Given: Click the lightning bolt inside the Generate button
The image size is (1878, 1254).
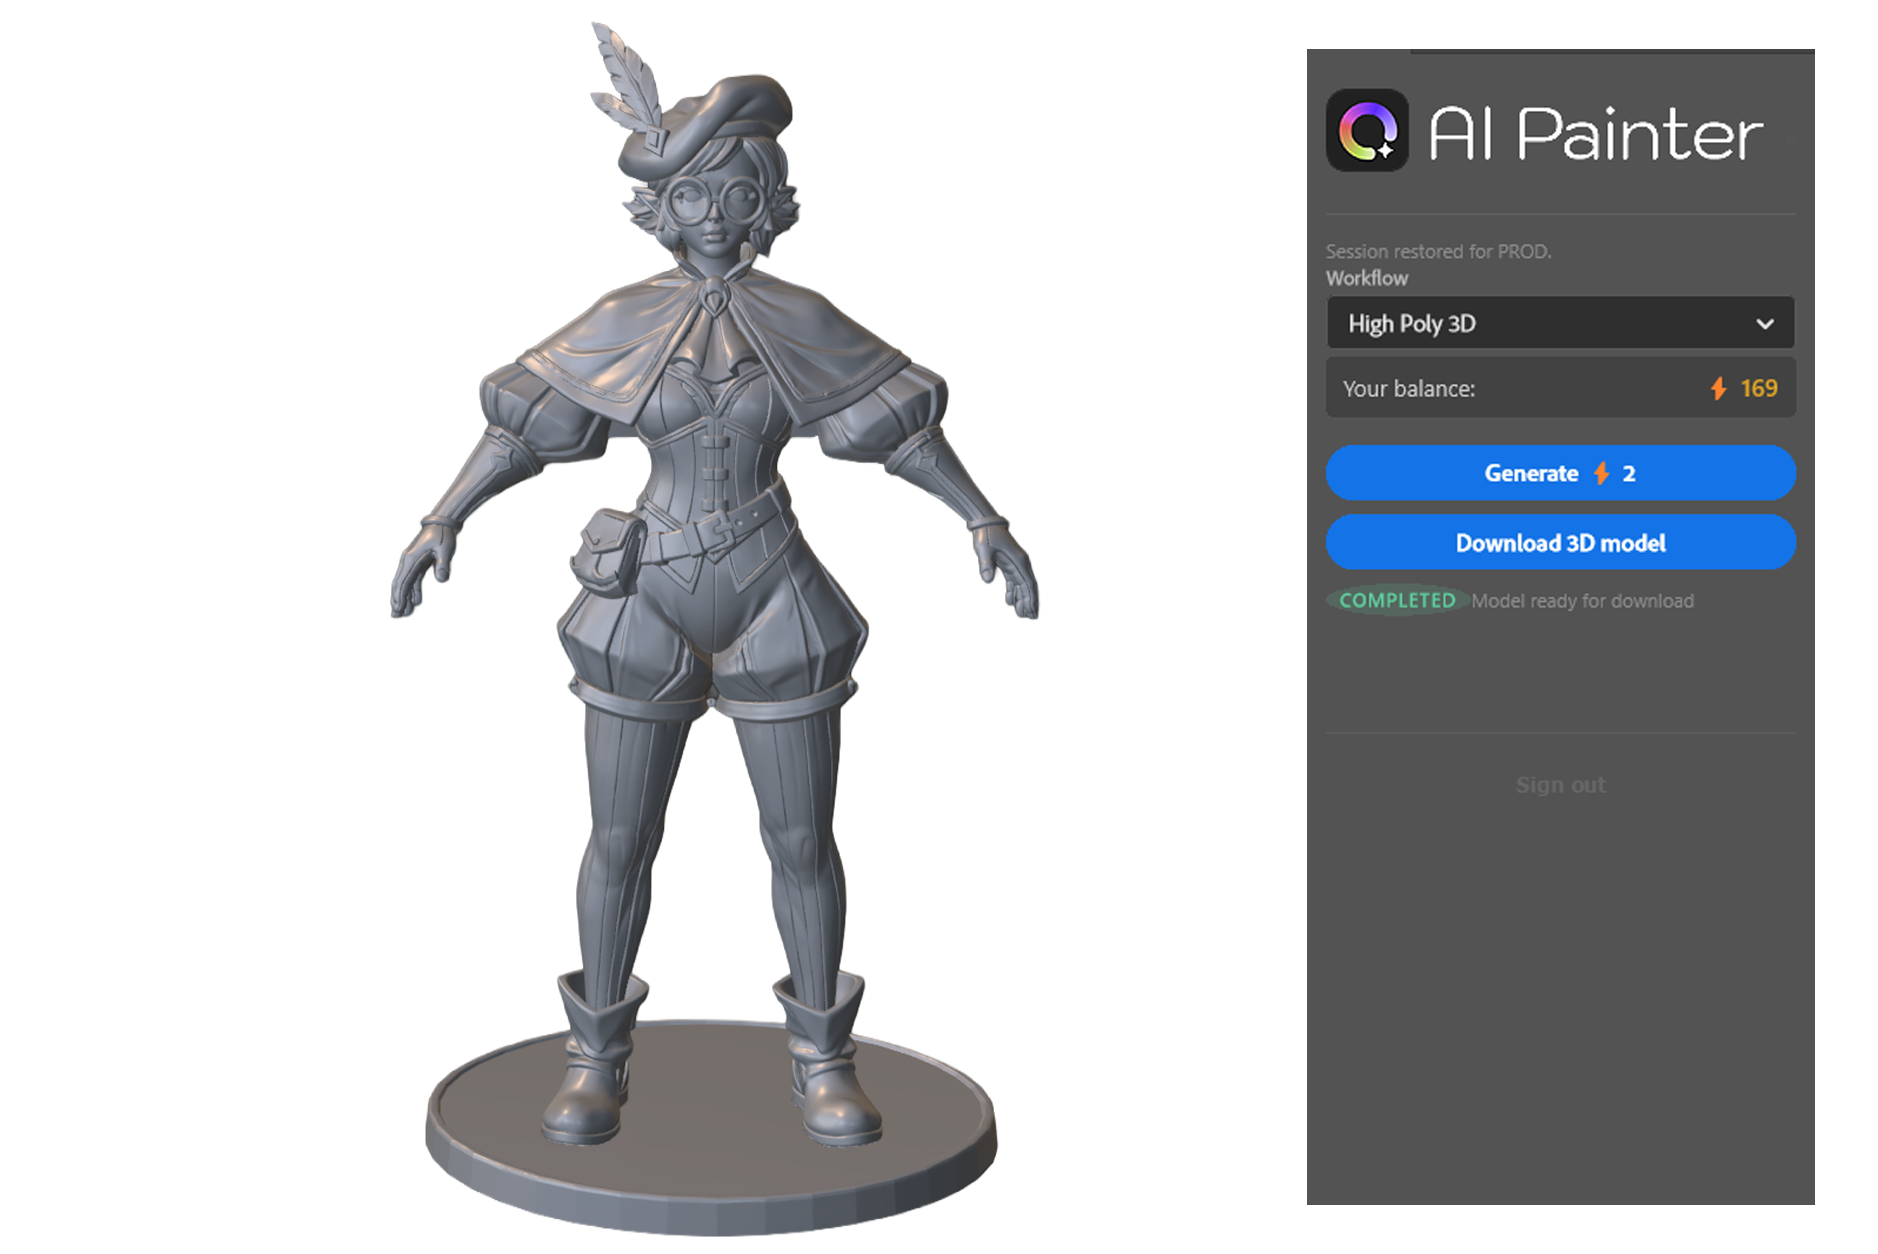Looking at the screenshot, I should click(x=1604, y=473).
